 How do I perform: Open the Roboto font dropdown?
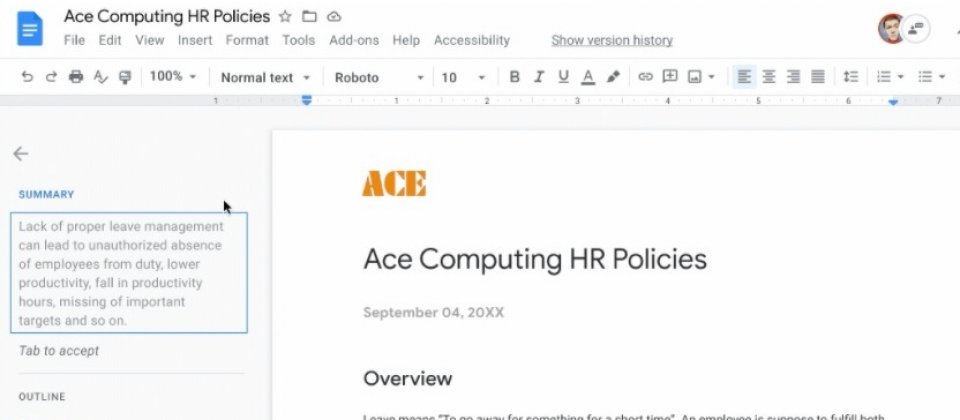tap(379, 78)
